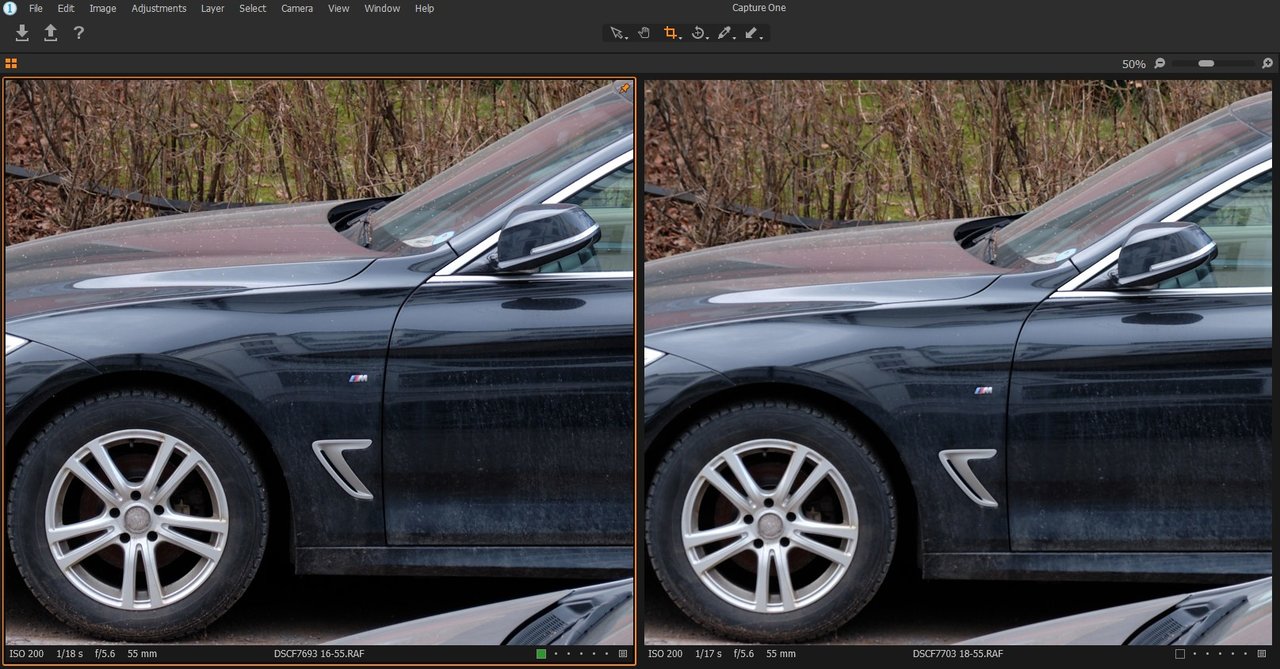Toggle empty color tag box on DSCF7703
Image resolution: width=1280 pixels, height=669 pixels.
1180,654
